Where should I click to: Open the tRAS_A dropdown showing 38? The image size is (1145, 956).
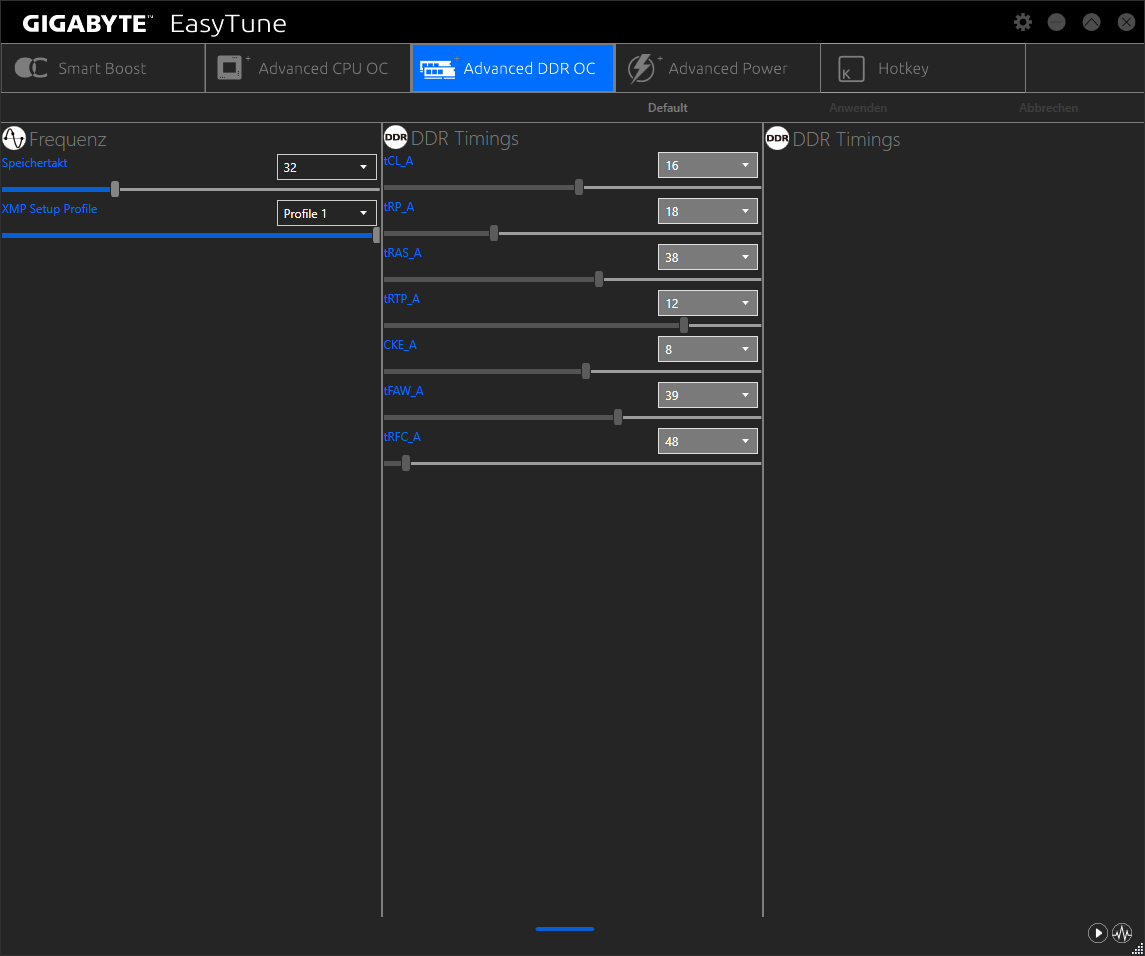point(708,257)
